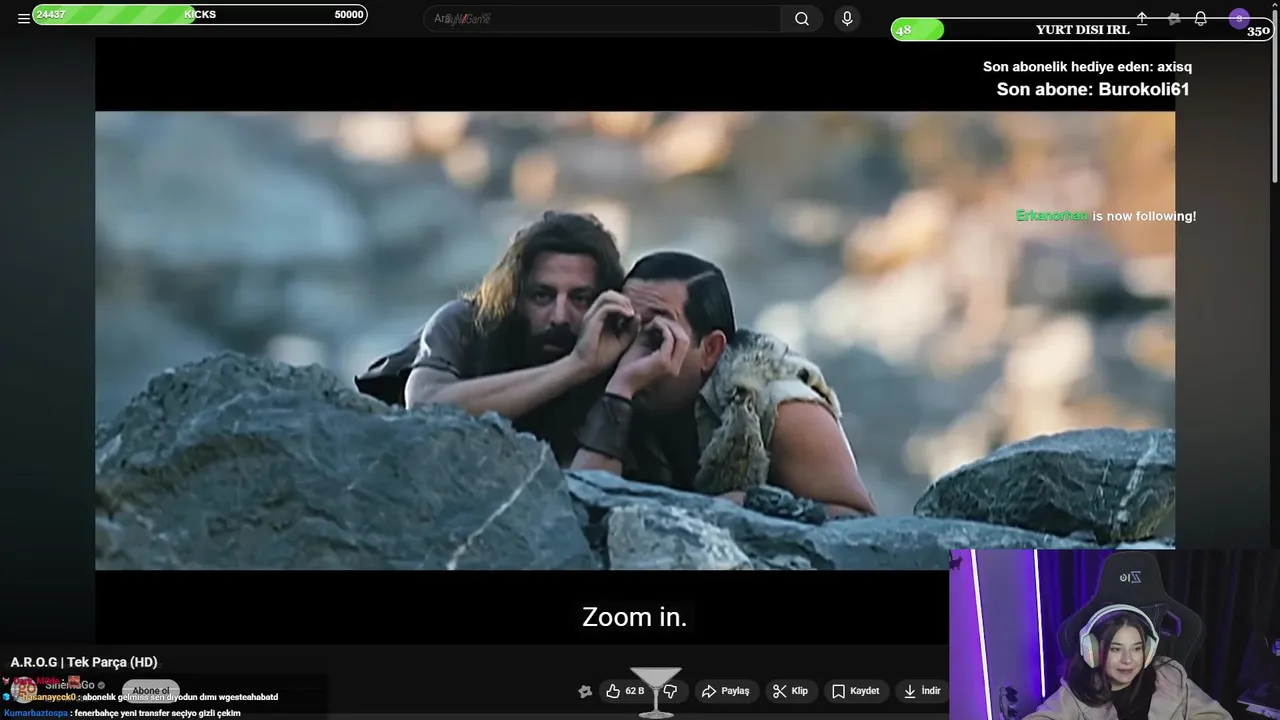Click video title A.R.O.G | Tek Parça (HD)
Viewport: 1280px width, 720px height.
pos(84,662)
